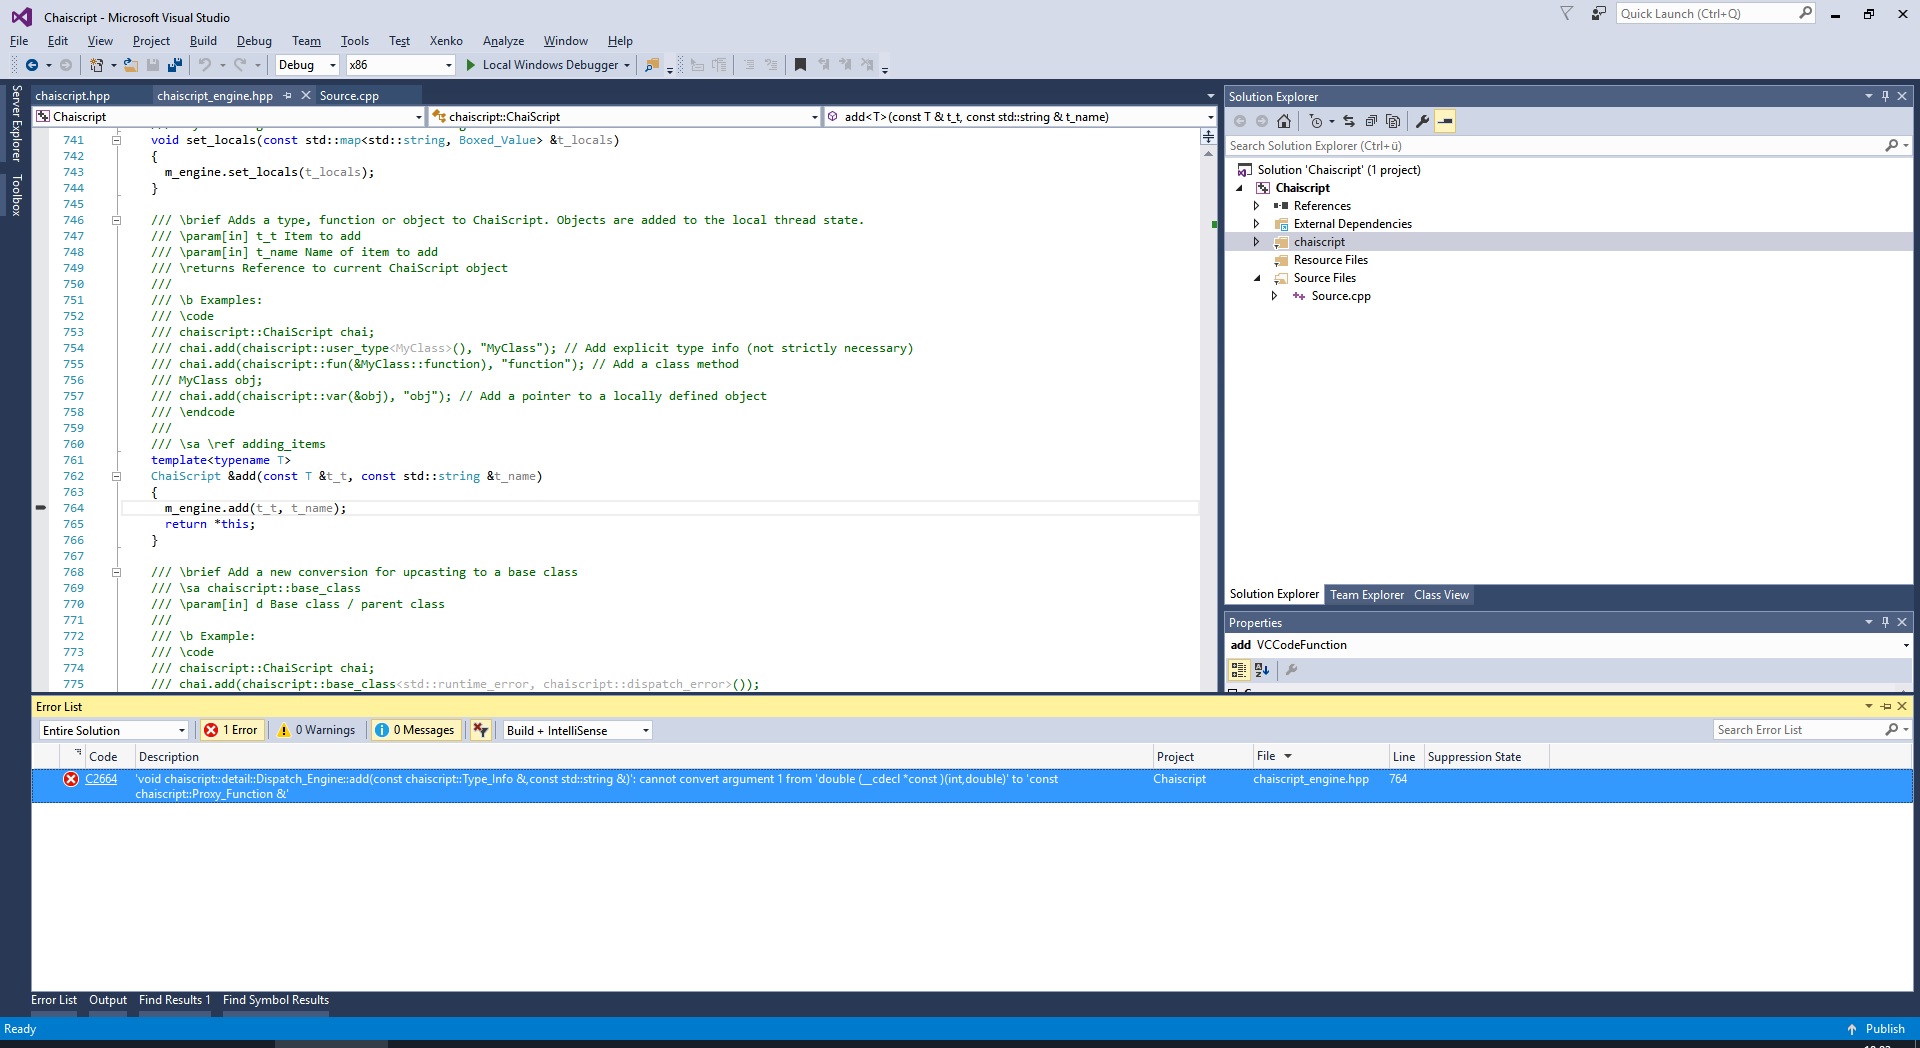Switch to the Output tab

pos(108,1000)
